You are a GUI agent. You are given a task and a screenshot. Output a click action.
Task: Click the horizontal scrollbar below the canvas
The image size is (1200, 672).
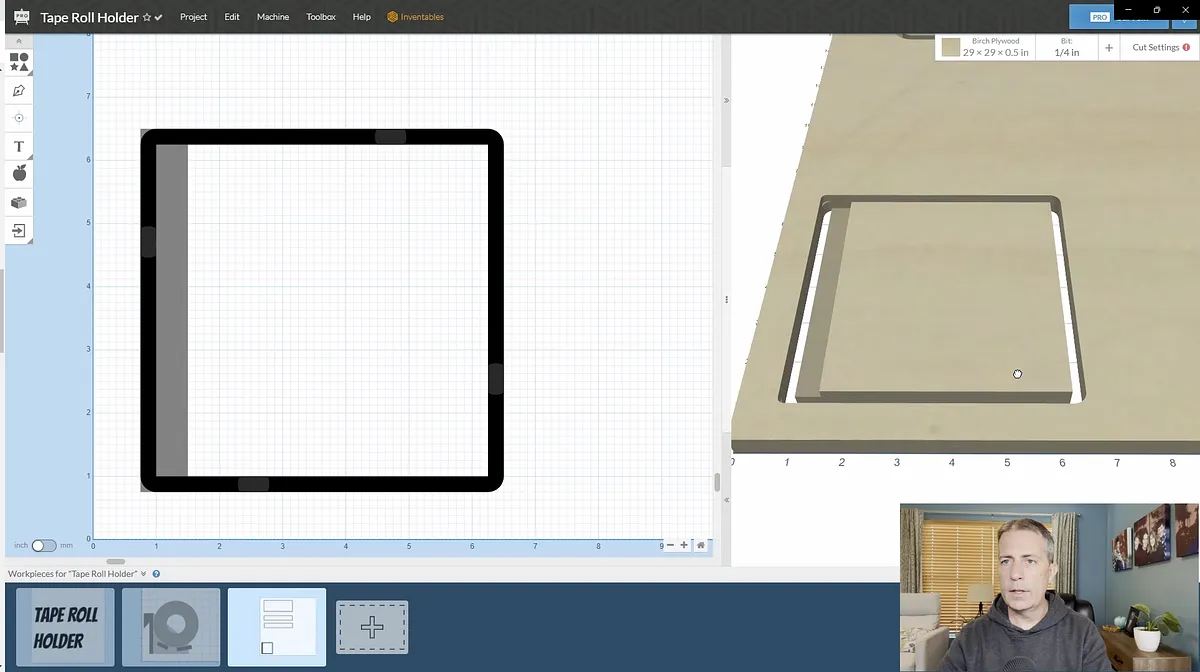116,561
